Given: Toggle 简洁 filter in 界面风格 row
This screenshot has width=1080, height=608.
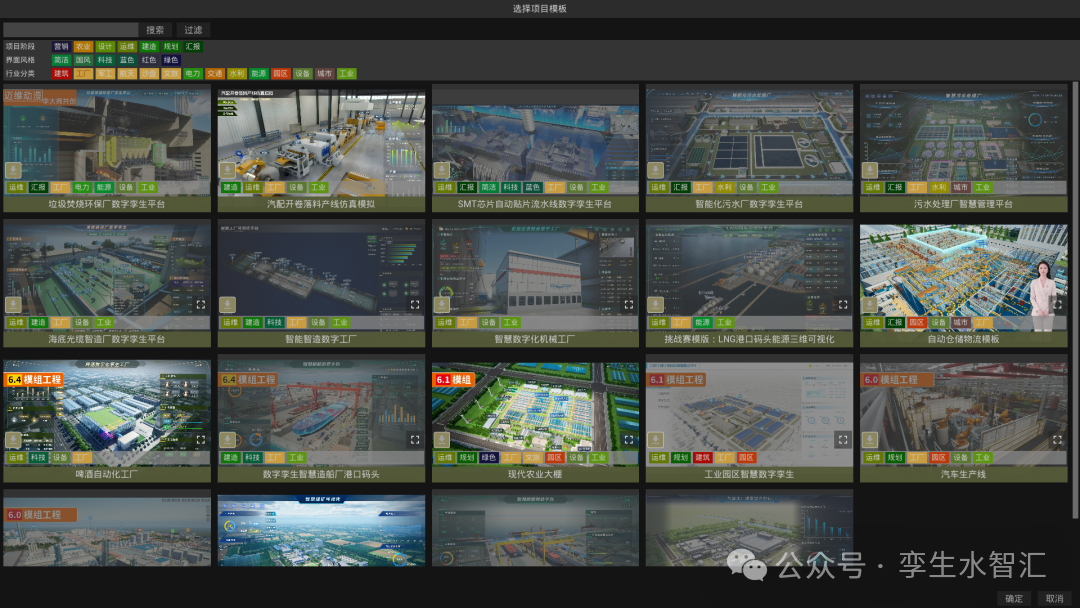Looking at the screenshot, I should (61, 60).
